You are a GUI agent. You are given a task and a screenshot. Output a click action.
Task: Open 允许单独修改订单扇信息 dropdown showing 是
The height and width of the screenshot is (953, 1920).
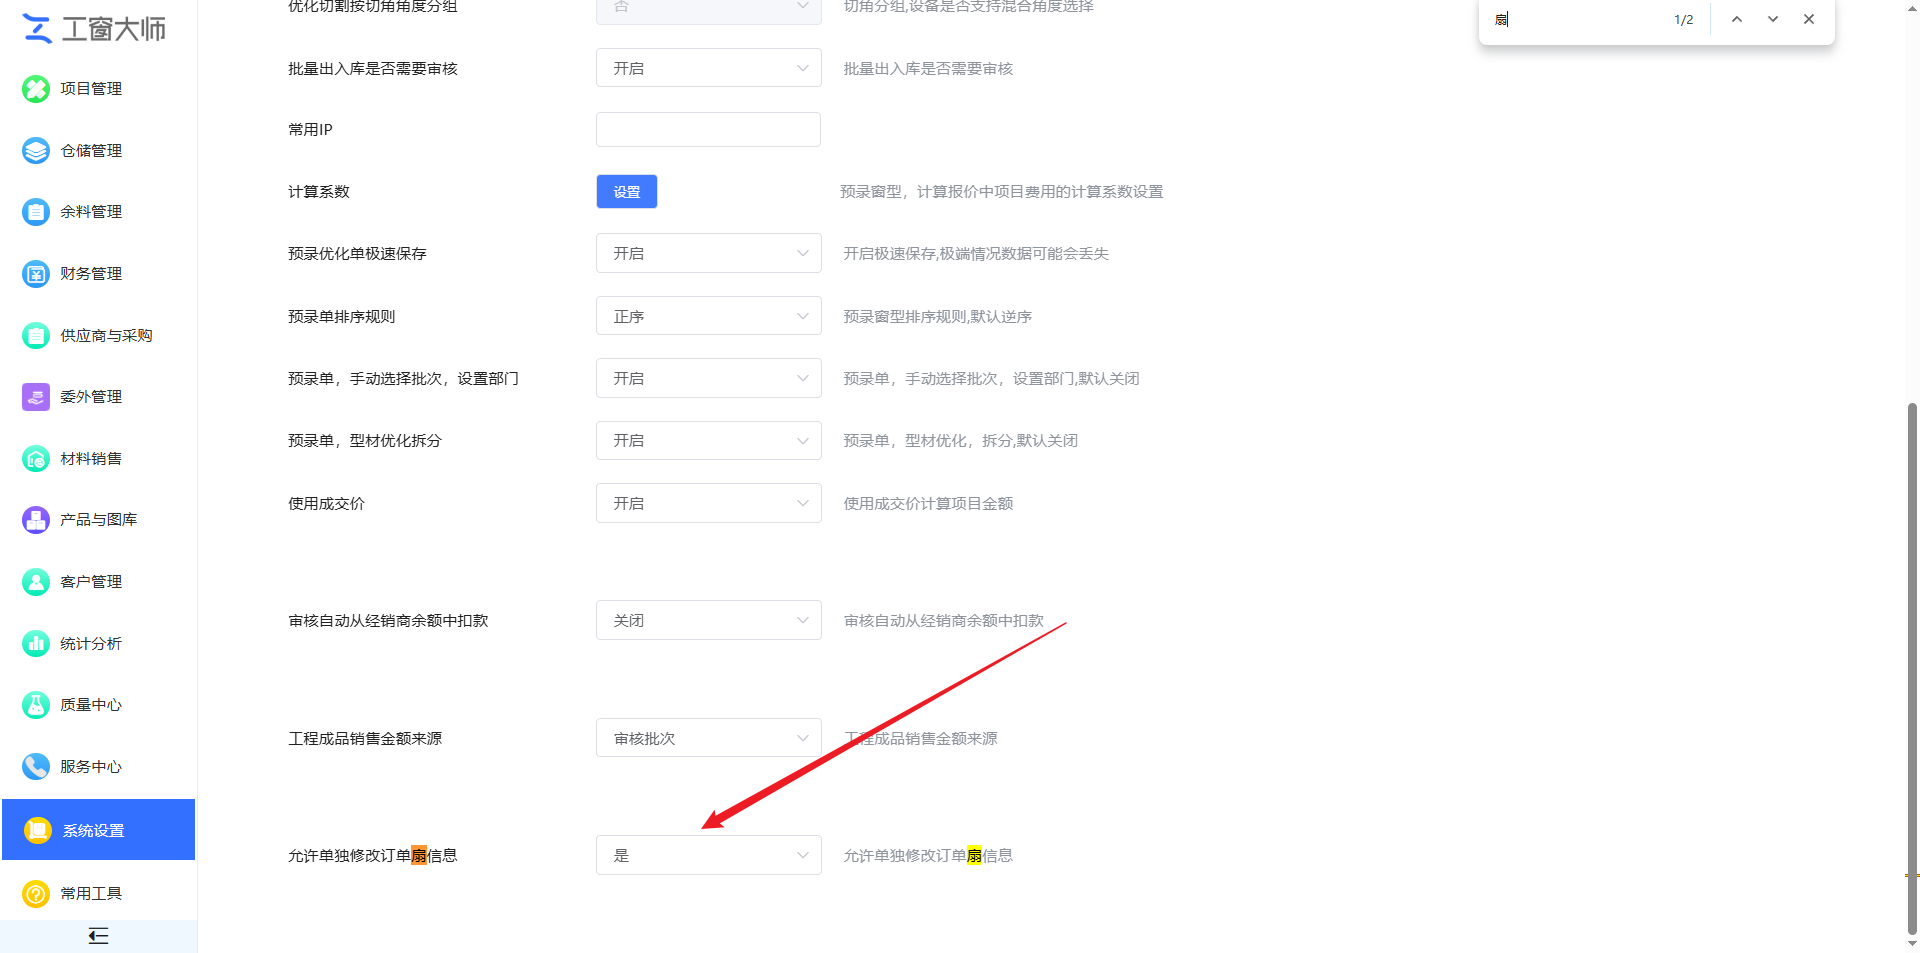[709, 855]
